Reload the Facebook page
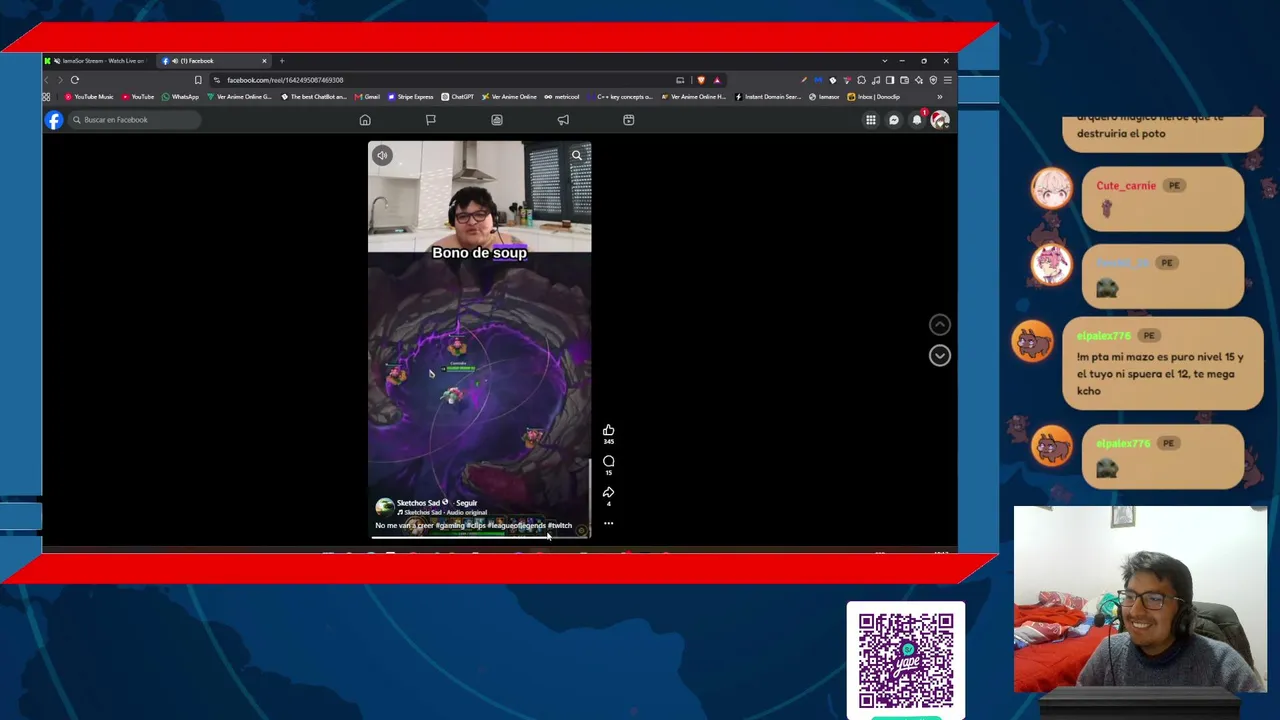The width and height of the screenshot is (1280, 720). [x=75, y=80]
